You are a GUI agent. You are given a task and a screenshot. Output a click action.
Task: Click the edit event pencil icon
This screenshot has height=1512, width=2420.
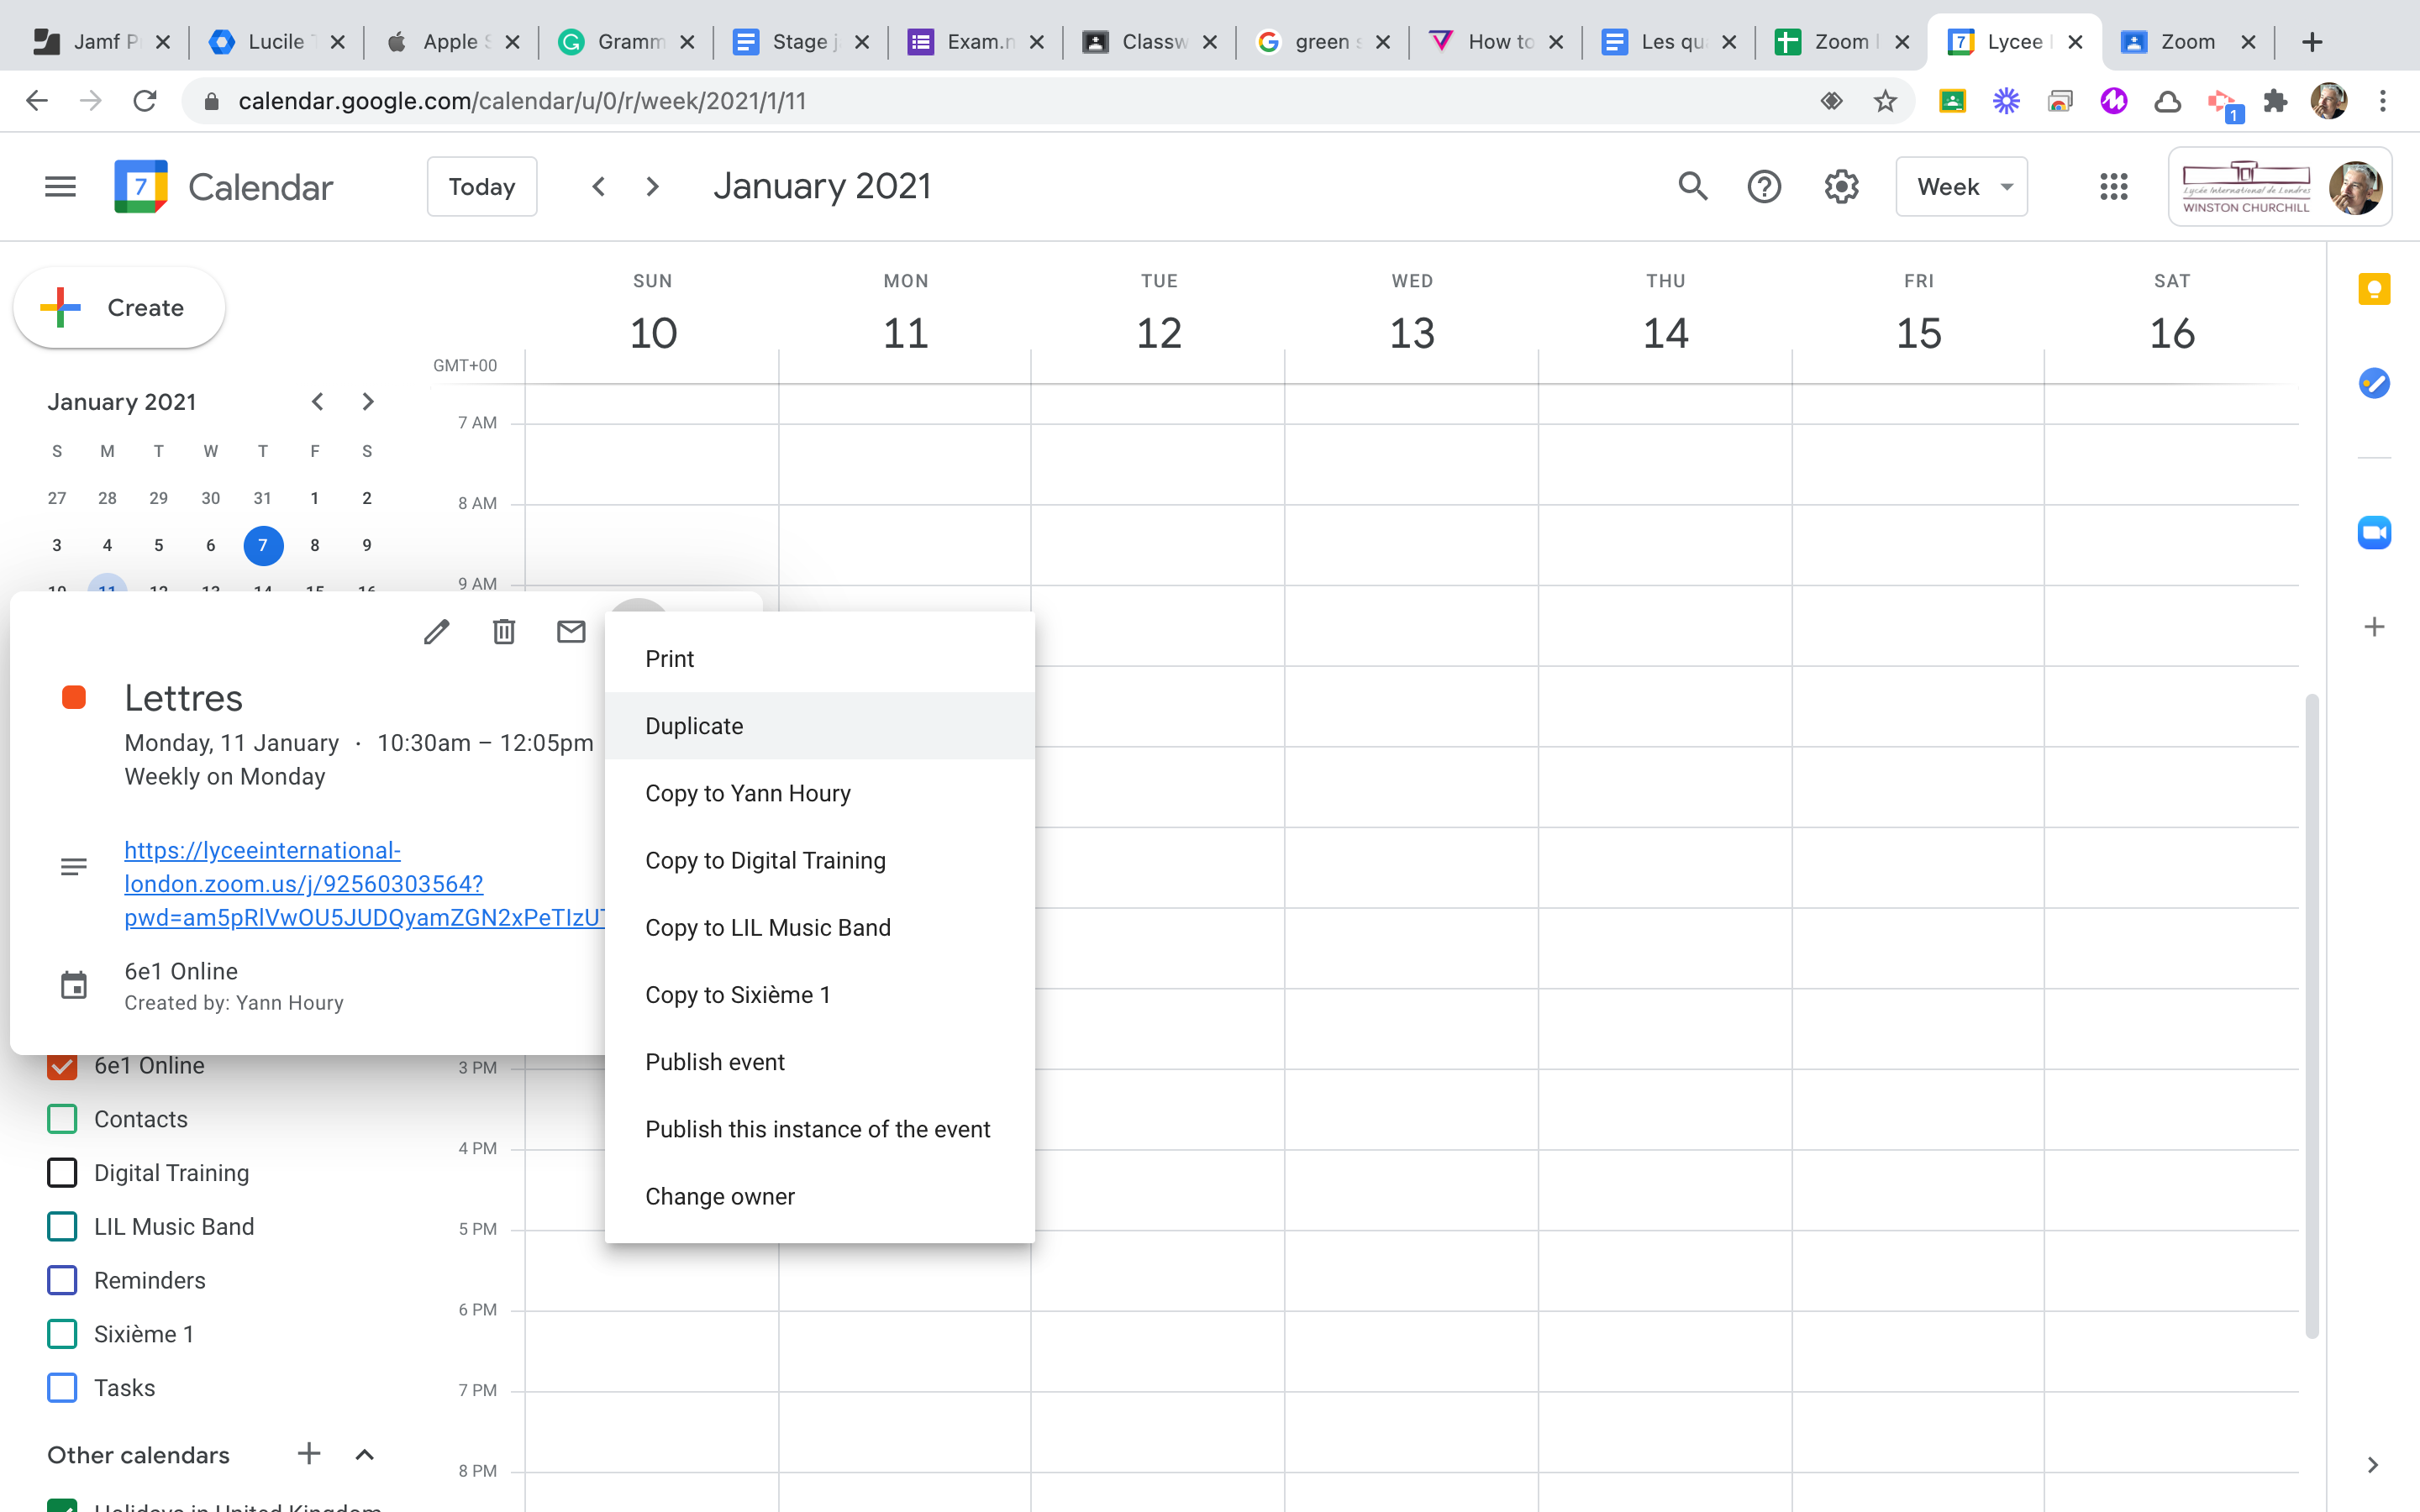[436, 632]
